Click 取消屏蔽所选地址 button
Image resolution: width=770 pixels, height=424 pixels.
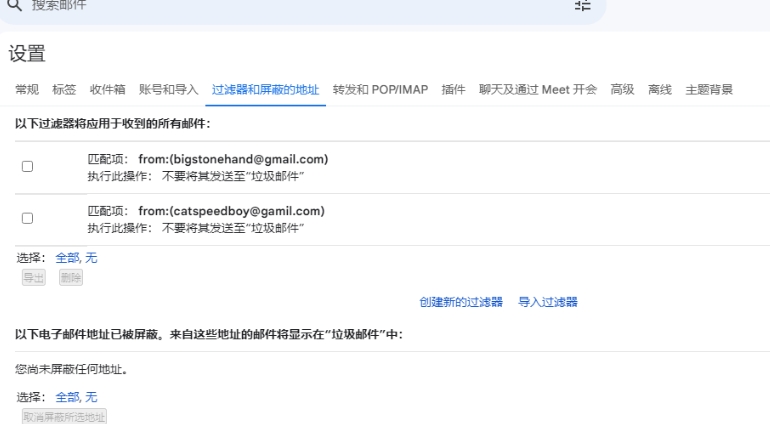tap(64, 417)
